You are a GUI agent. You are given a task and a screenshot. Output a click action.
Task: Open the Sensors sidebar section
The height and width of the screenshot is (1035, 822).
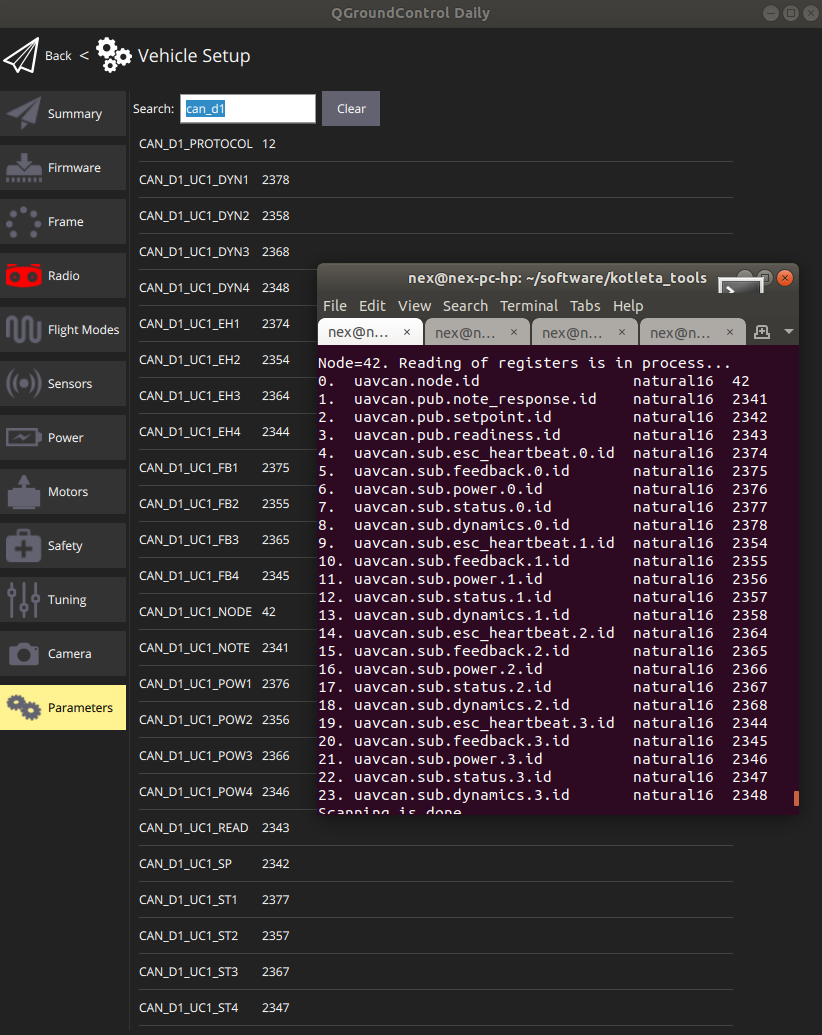coord(63,384)
